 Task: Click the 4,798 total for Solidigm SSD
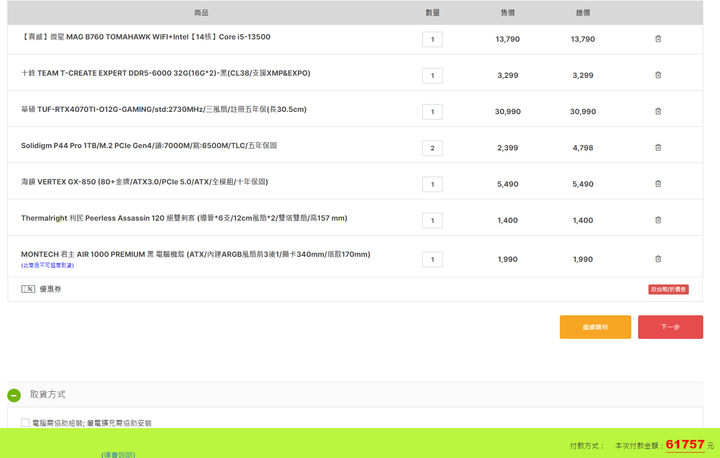(583, 148)
